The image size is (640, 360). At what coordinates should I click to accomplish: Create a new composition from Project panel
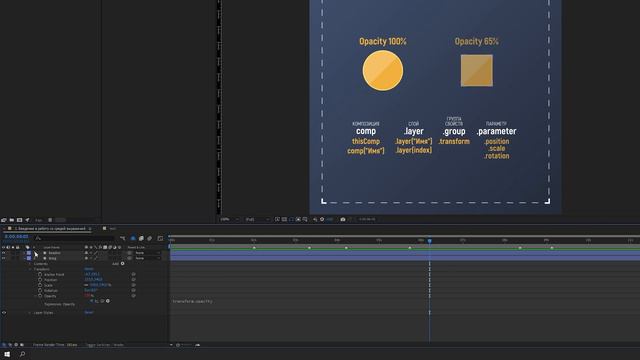pos(19,220)
